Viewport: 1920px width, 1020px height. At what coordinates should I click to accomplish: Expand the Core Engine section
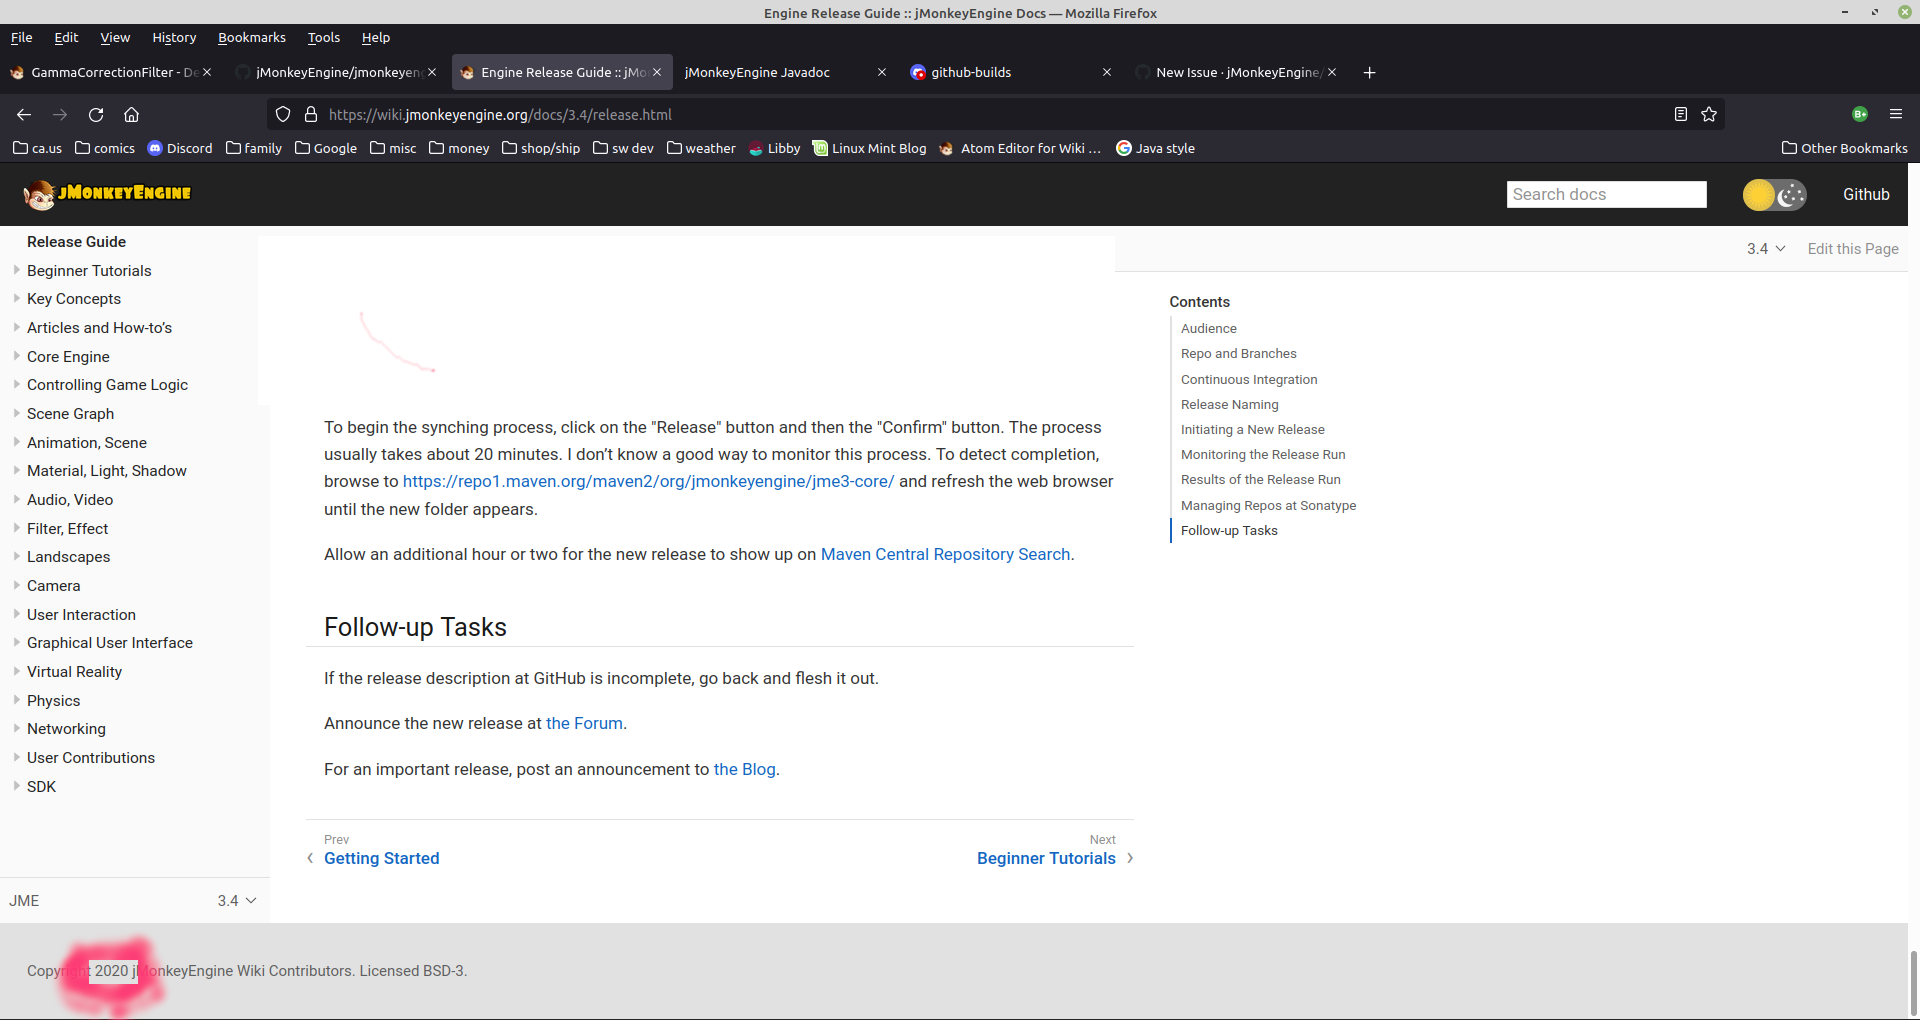17,356
